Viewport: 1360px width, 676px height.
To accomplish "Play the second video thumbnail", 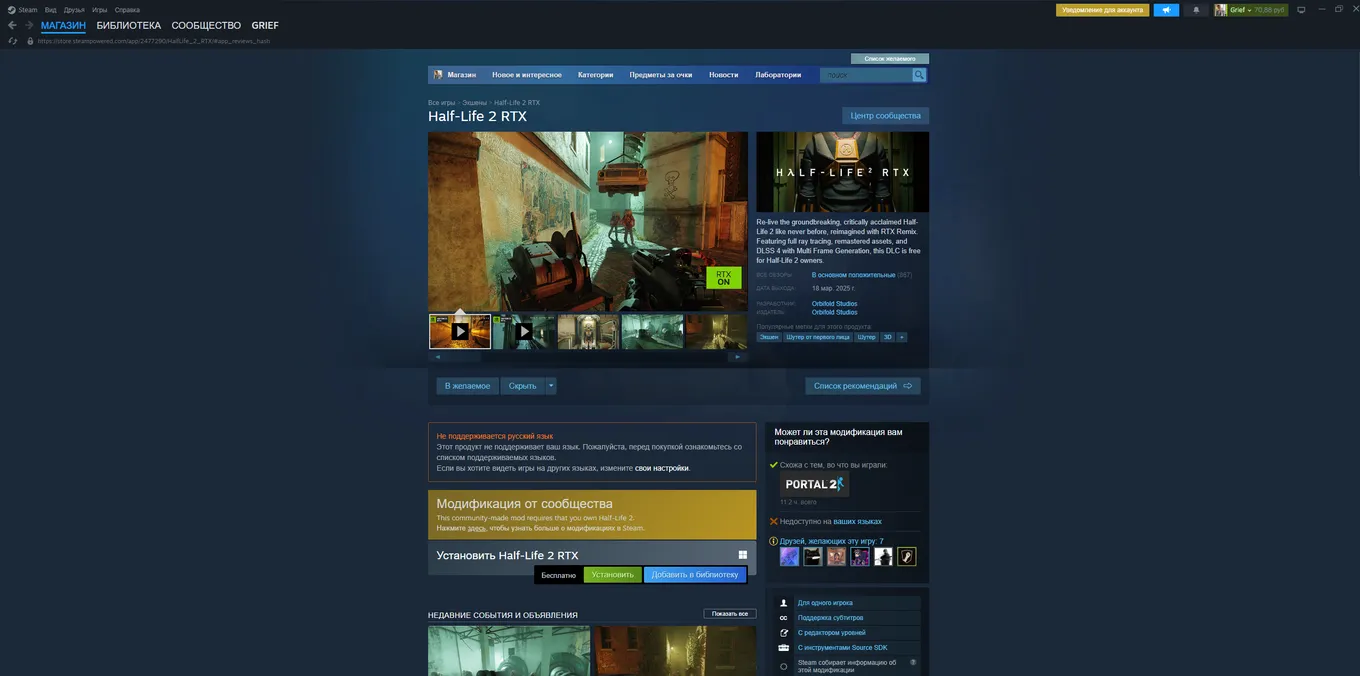I will tap(524, 331).
